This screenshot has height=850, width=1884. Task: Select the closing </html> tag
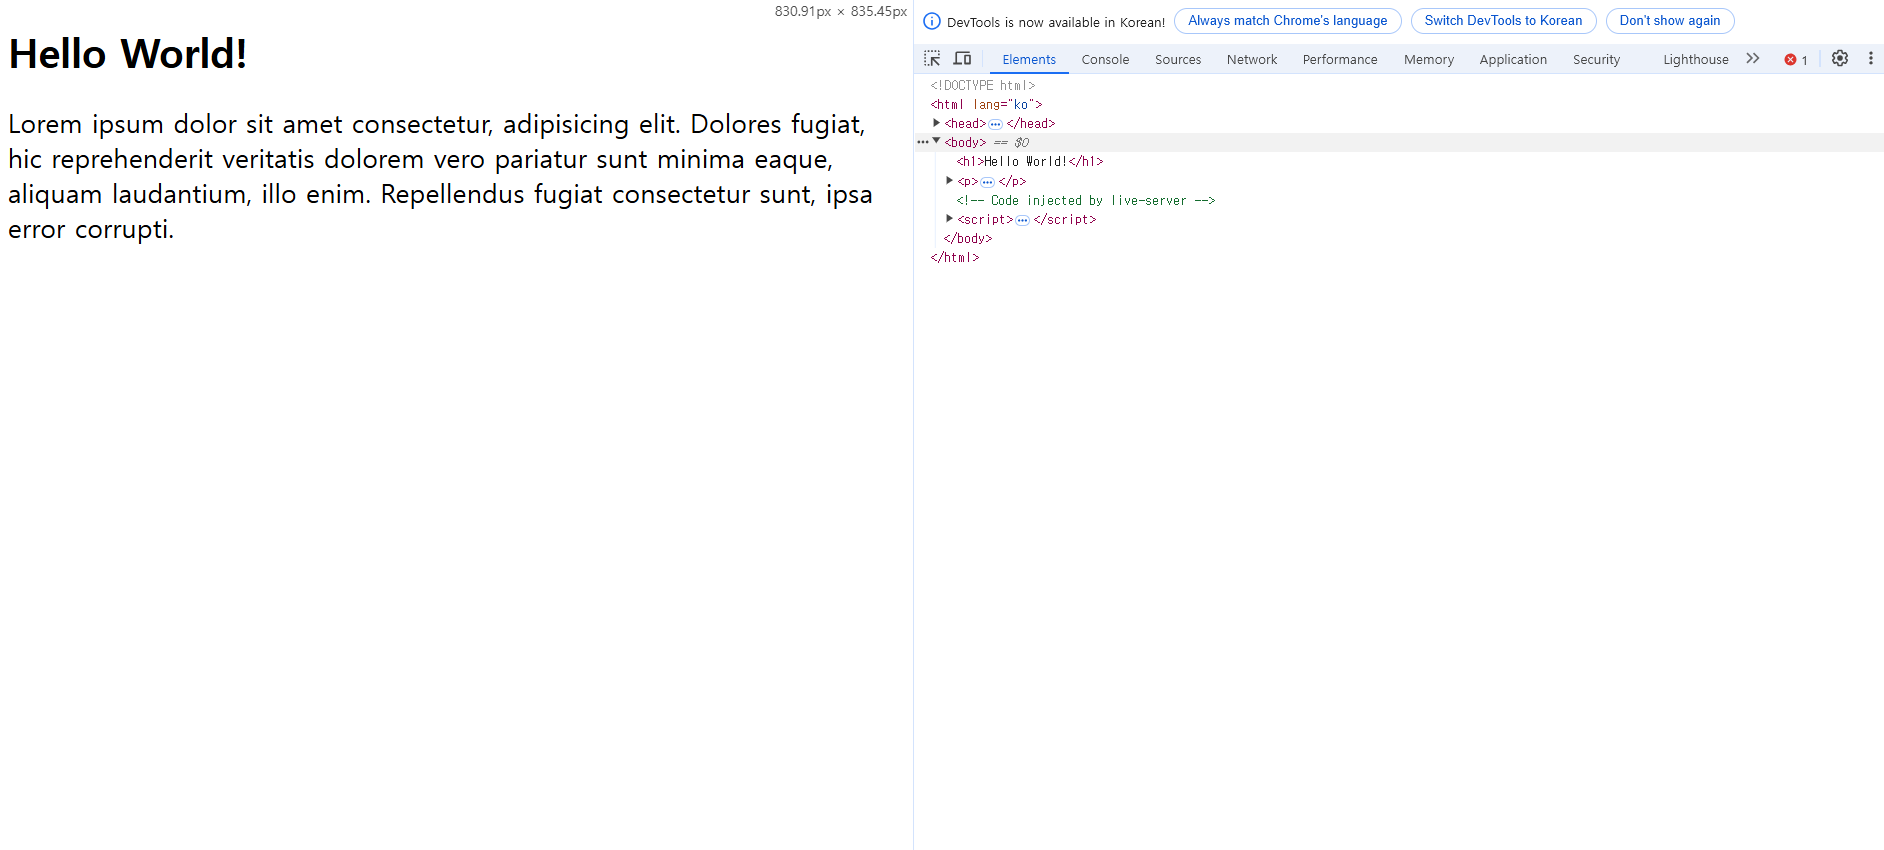[955, 257]
